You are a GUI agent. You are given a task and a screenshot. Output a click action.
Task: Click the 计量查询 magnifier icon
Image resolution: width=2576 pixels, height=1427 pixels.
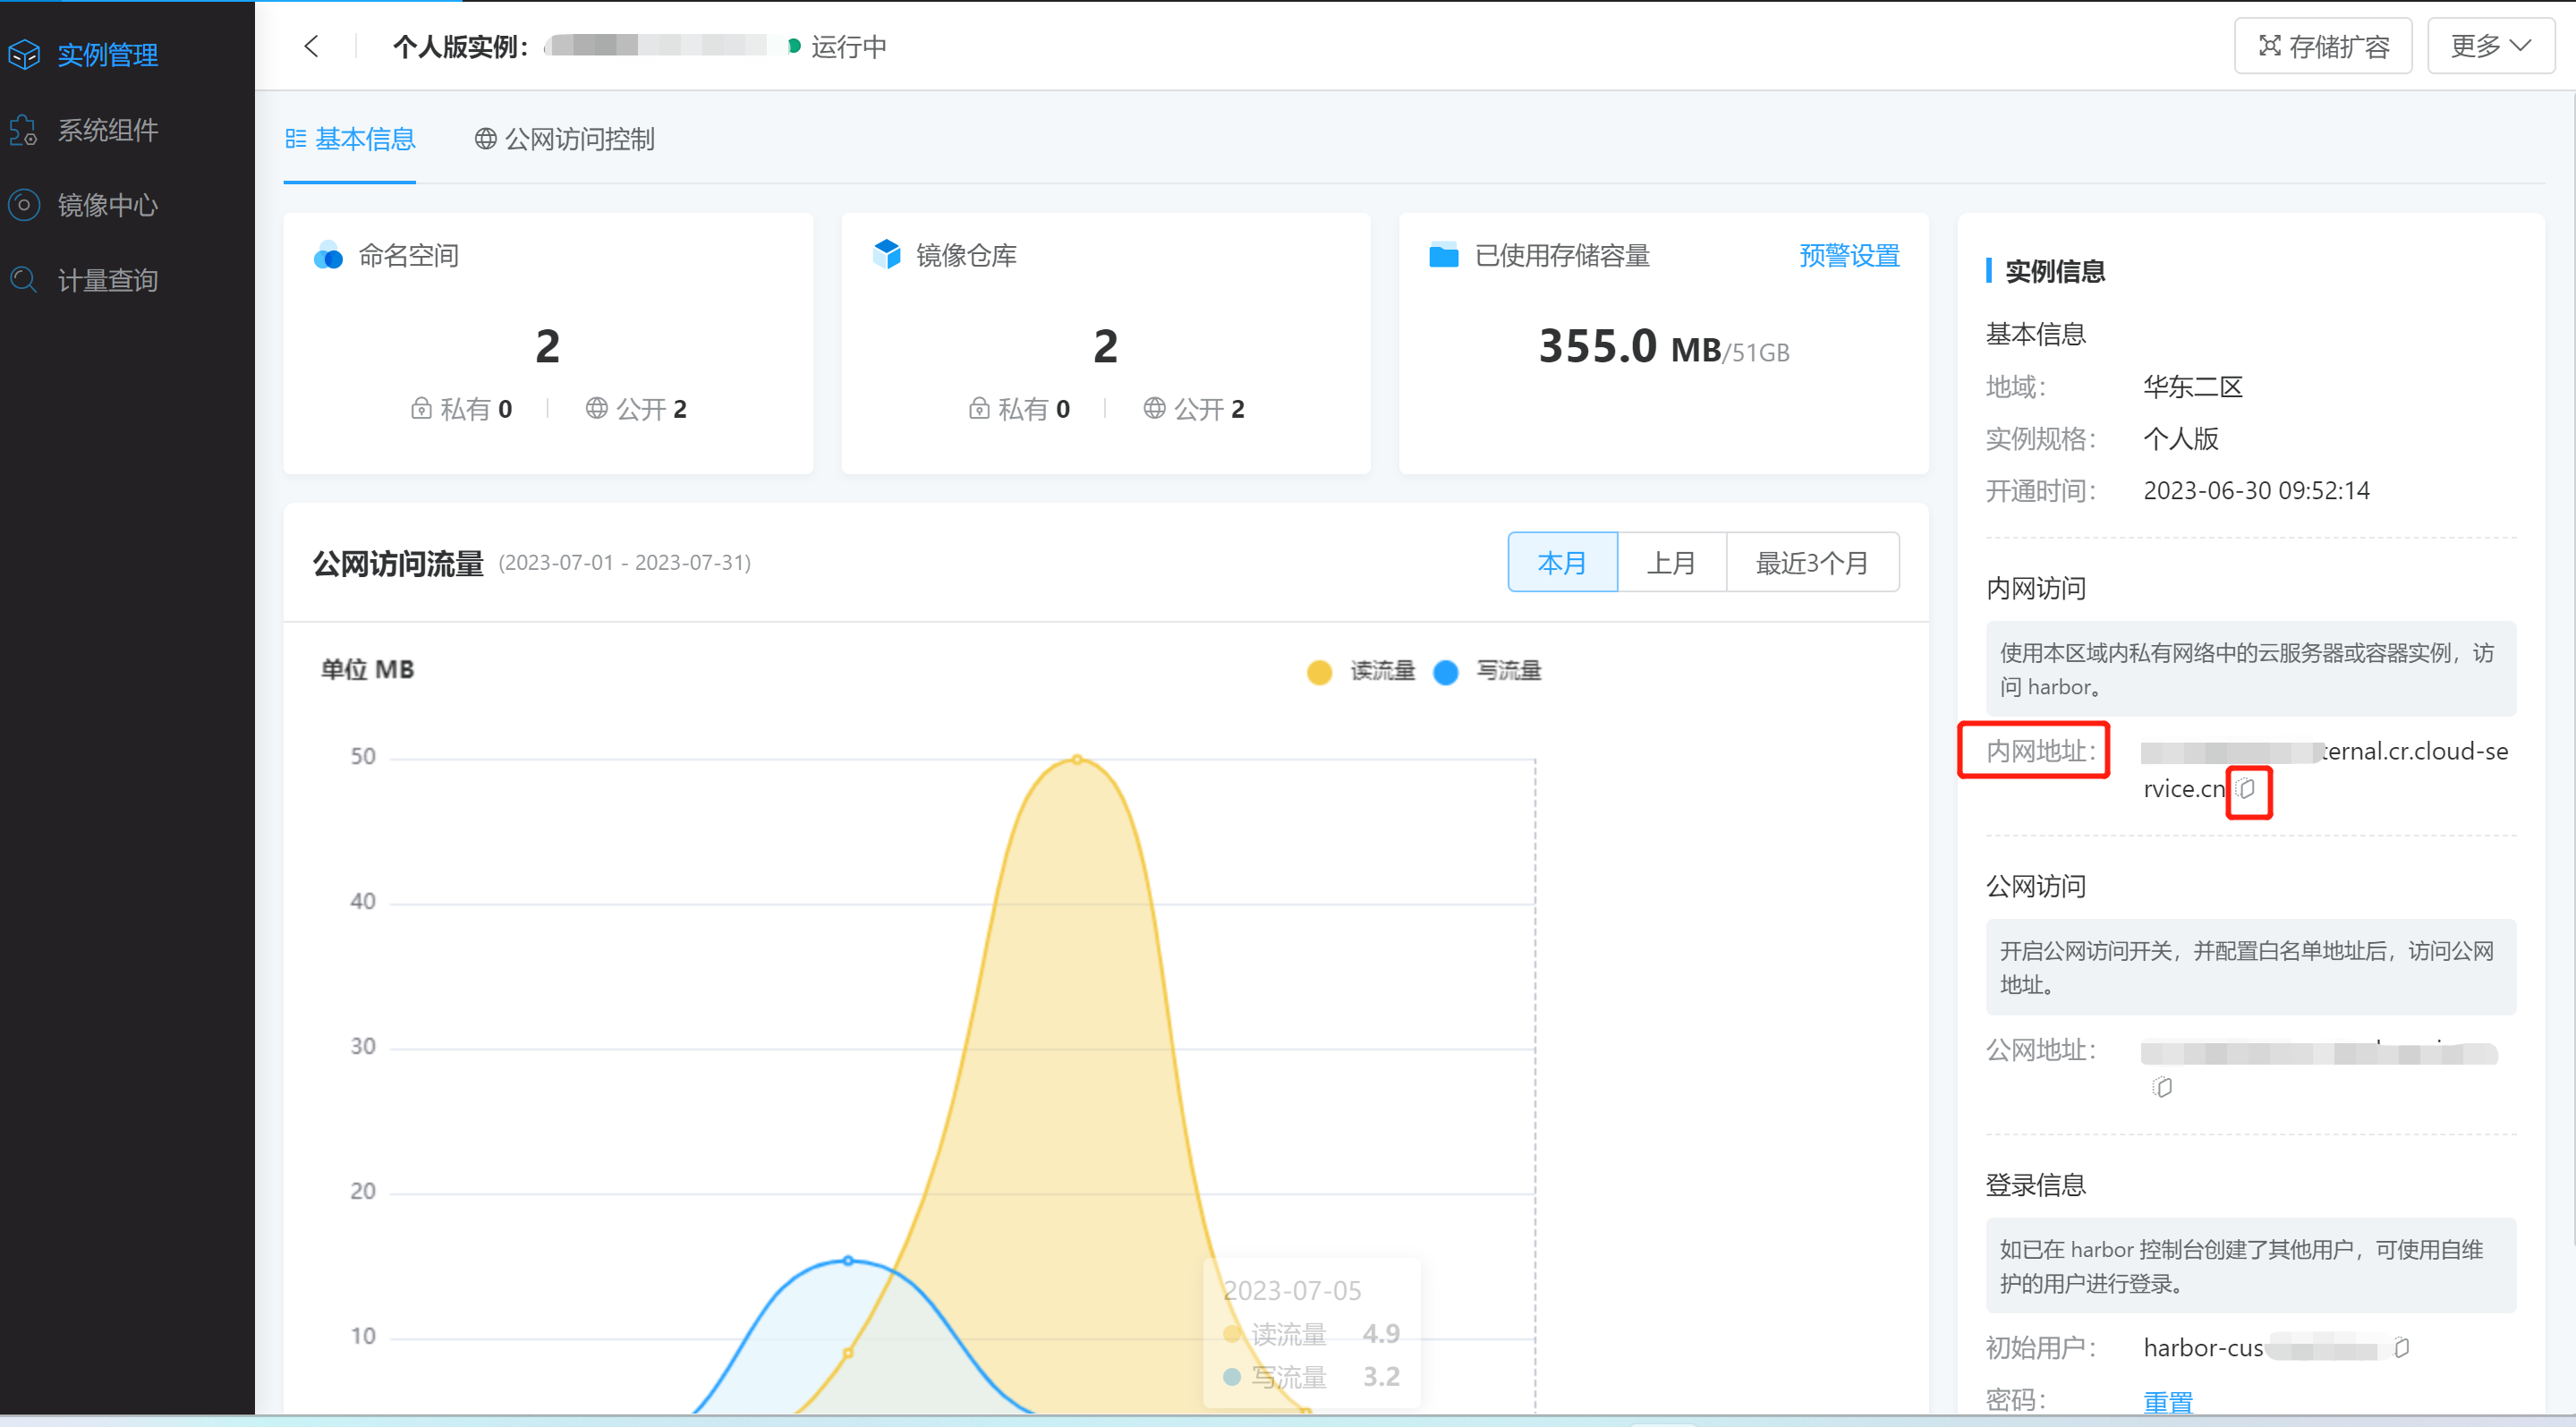[x=24, y=280]
